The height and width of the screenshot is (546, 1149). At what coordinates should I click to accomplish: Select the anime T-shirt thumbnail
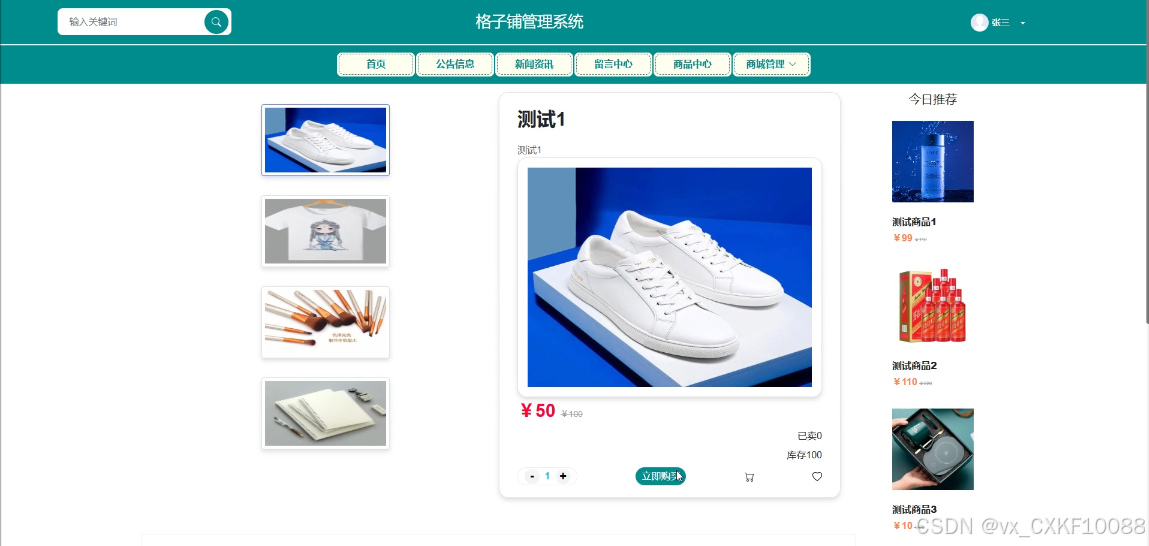tap(325, 231)
